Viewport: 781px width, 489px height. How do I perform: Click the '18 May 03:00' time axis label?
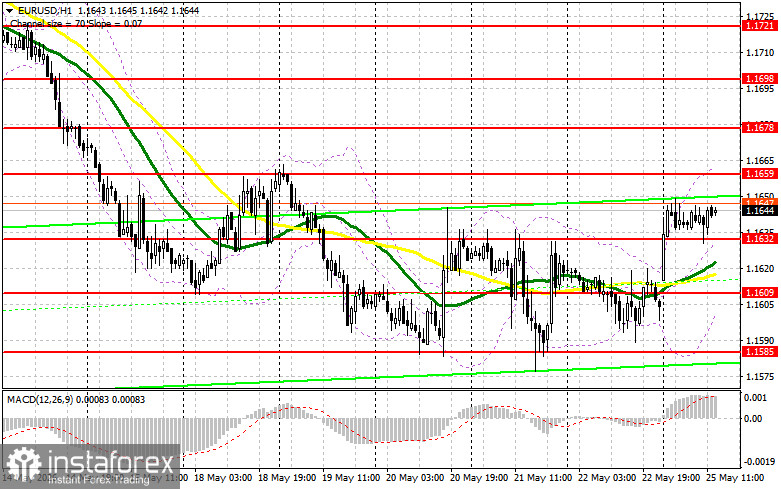[223, 478]
